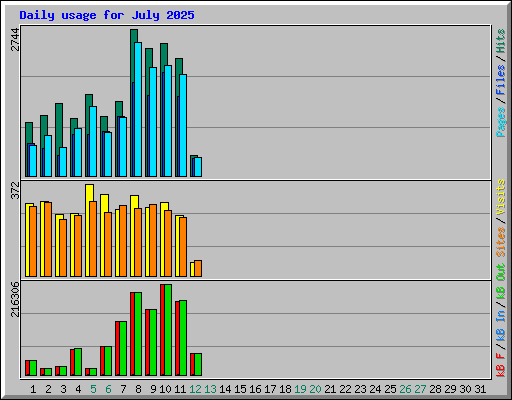Click day number 17 on the axis
This screenshot has height=400, width=512.
point(270,389)
